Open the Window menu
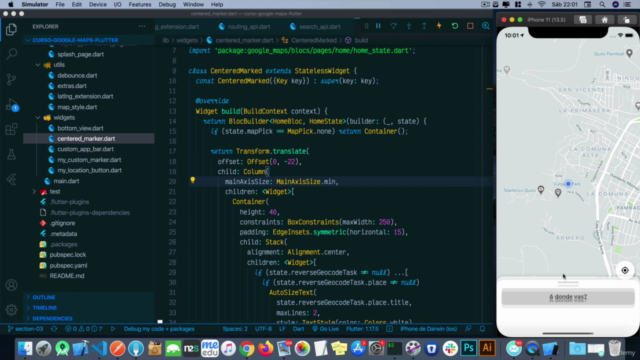The image size is (640, 360). point(193,4)
